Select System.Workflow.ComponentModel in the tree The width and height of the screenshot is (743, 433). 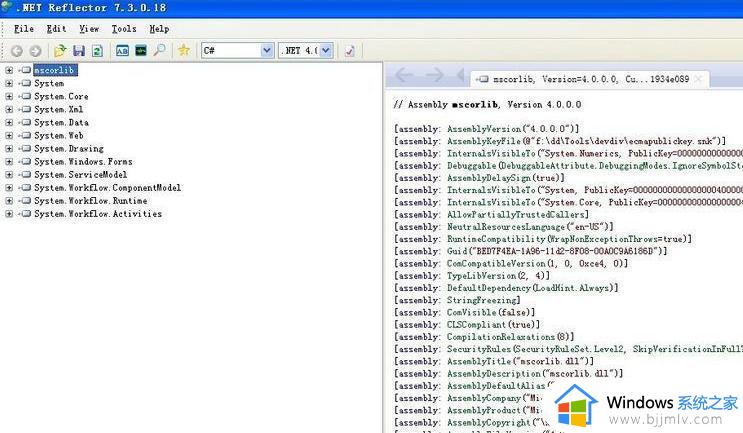[108, 188]
